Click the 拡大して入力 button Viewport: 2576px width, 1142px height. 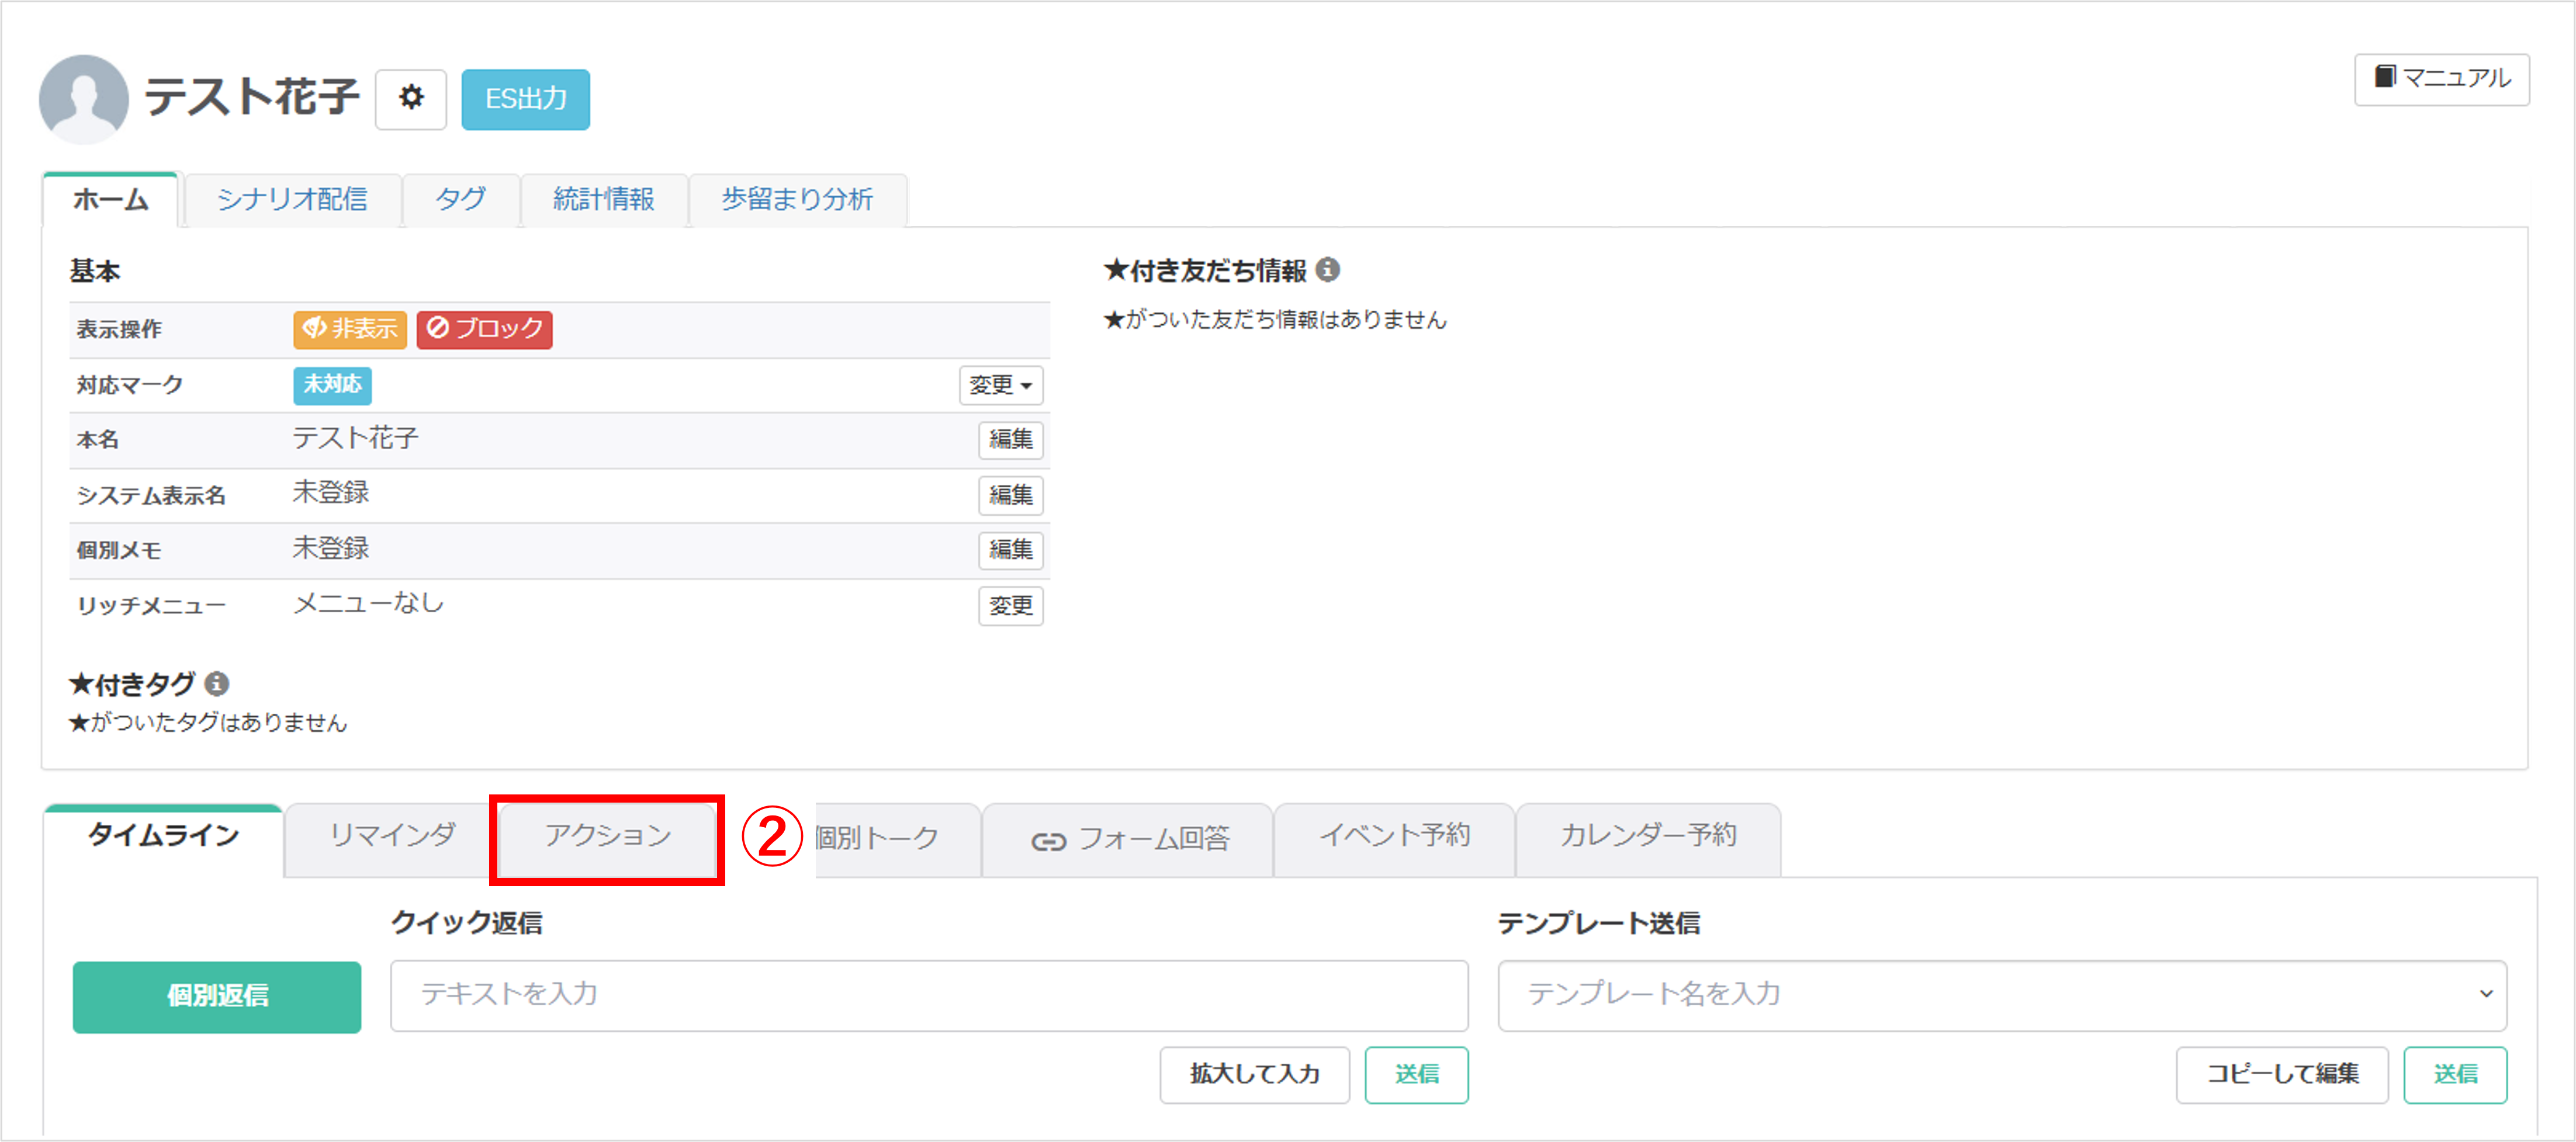click(1254, 1075)
